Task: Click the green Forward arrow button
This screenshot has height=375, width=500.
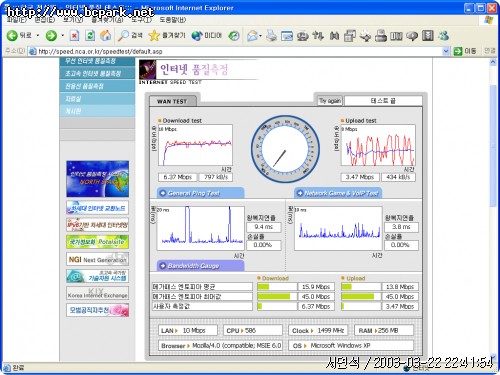Action: [51, 35]
